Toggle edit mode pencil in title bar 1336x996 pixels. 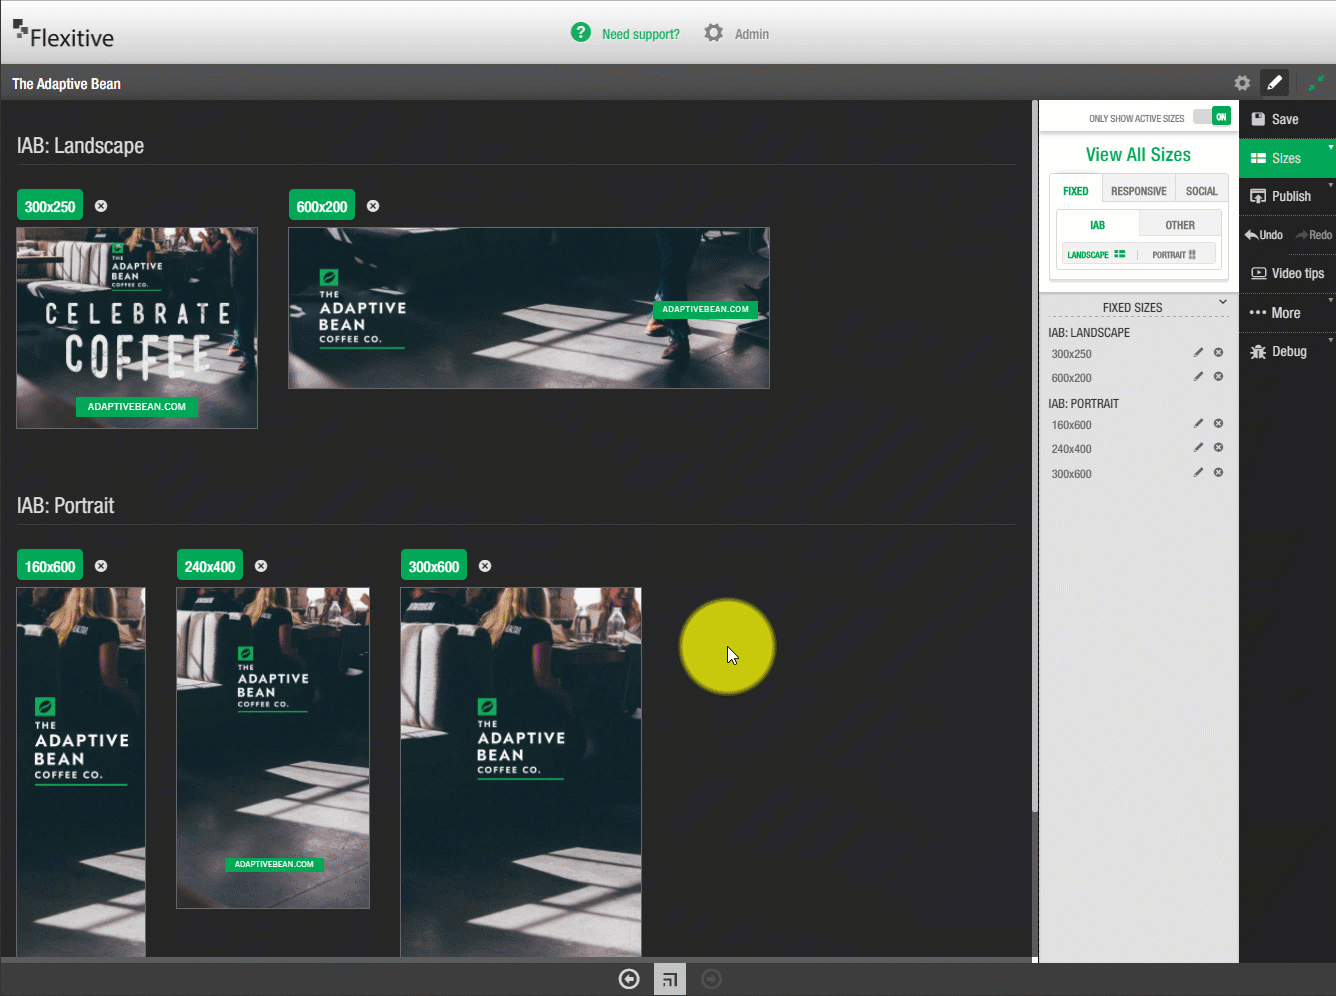[1274, 83]
